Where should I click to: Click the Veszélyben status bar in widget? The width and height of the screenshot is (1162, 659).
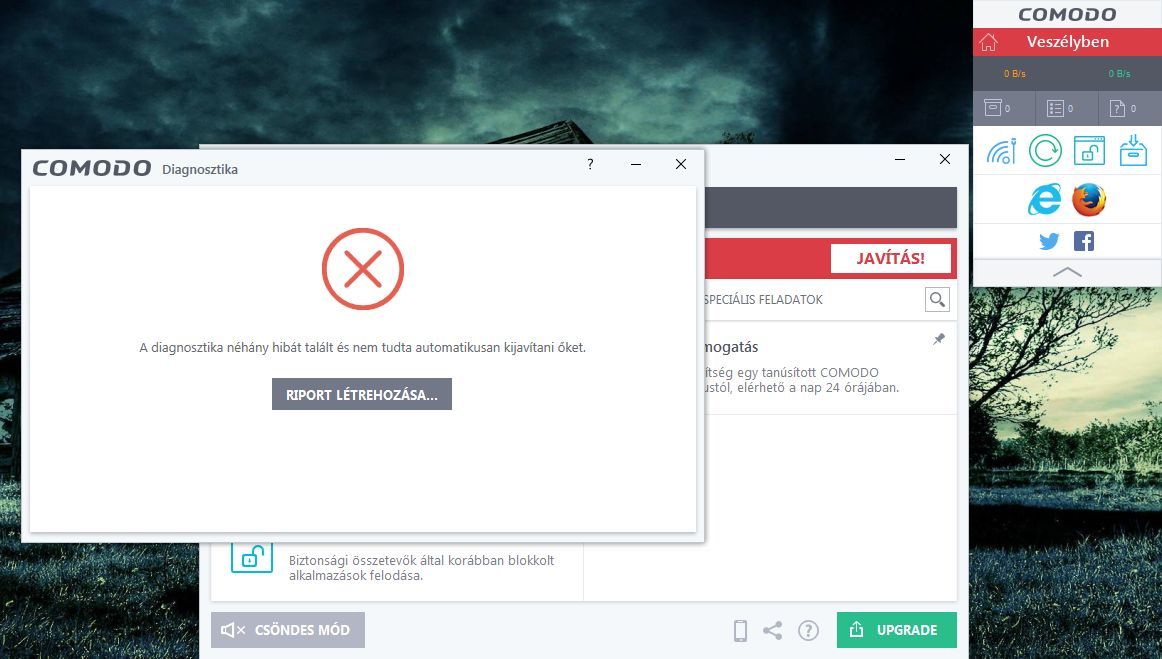click(x=1067, y=42)
